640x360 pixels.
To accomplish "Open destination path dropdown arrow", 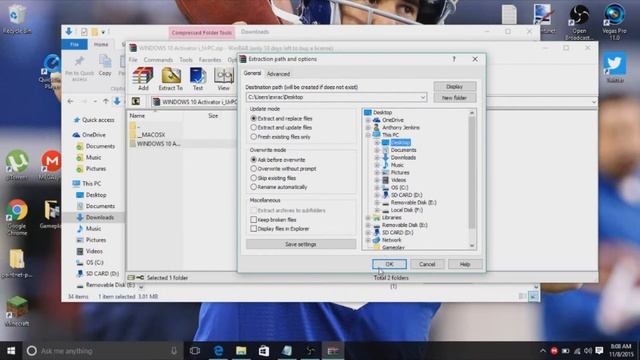I will [423, 97].
